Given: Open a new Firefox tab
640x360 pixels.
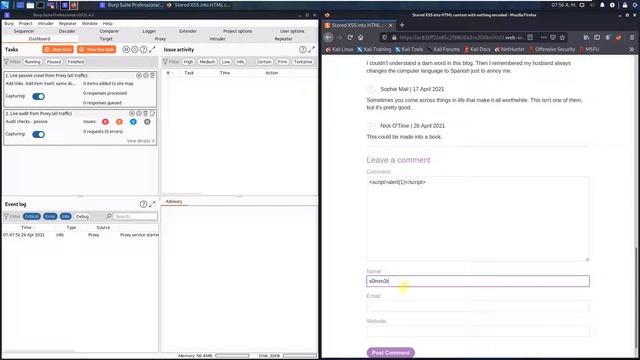Looking at the screenshot, I should point(402,25).
